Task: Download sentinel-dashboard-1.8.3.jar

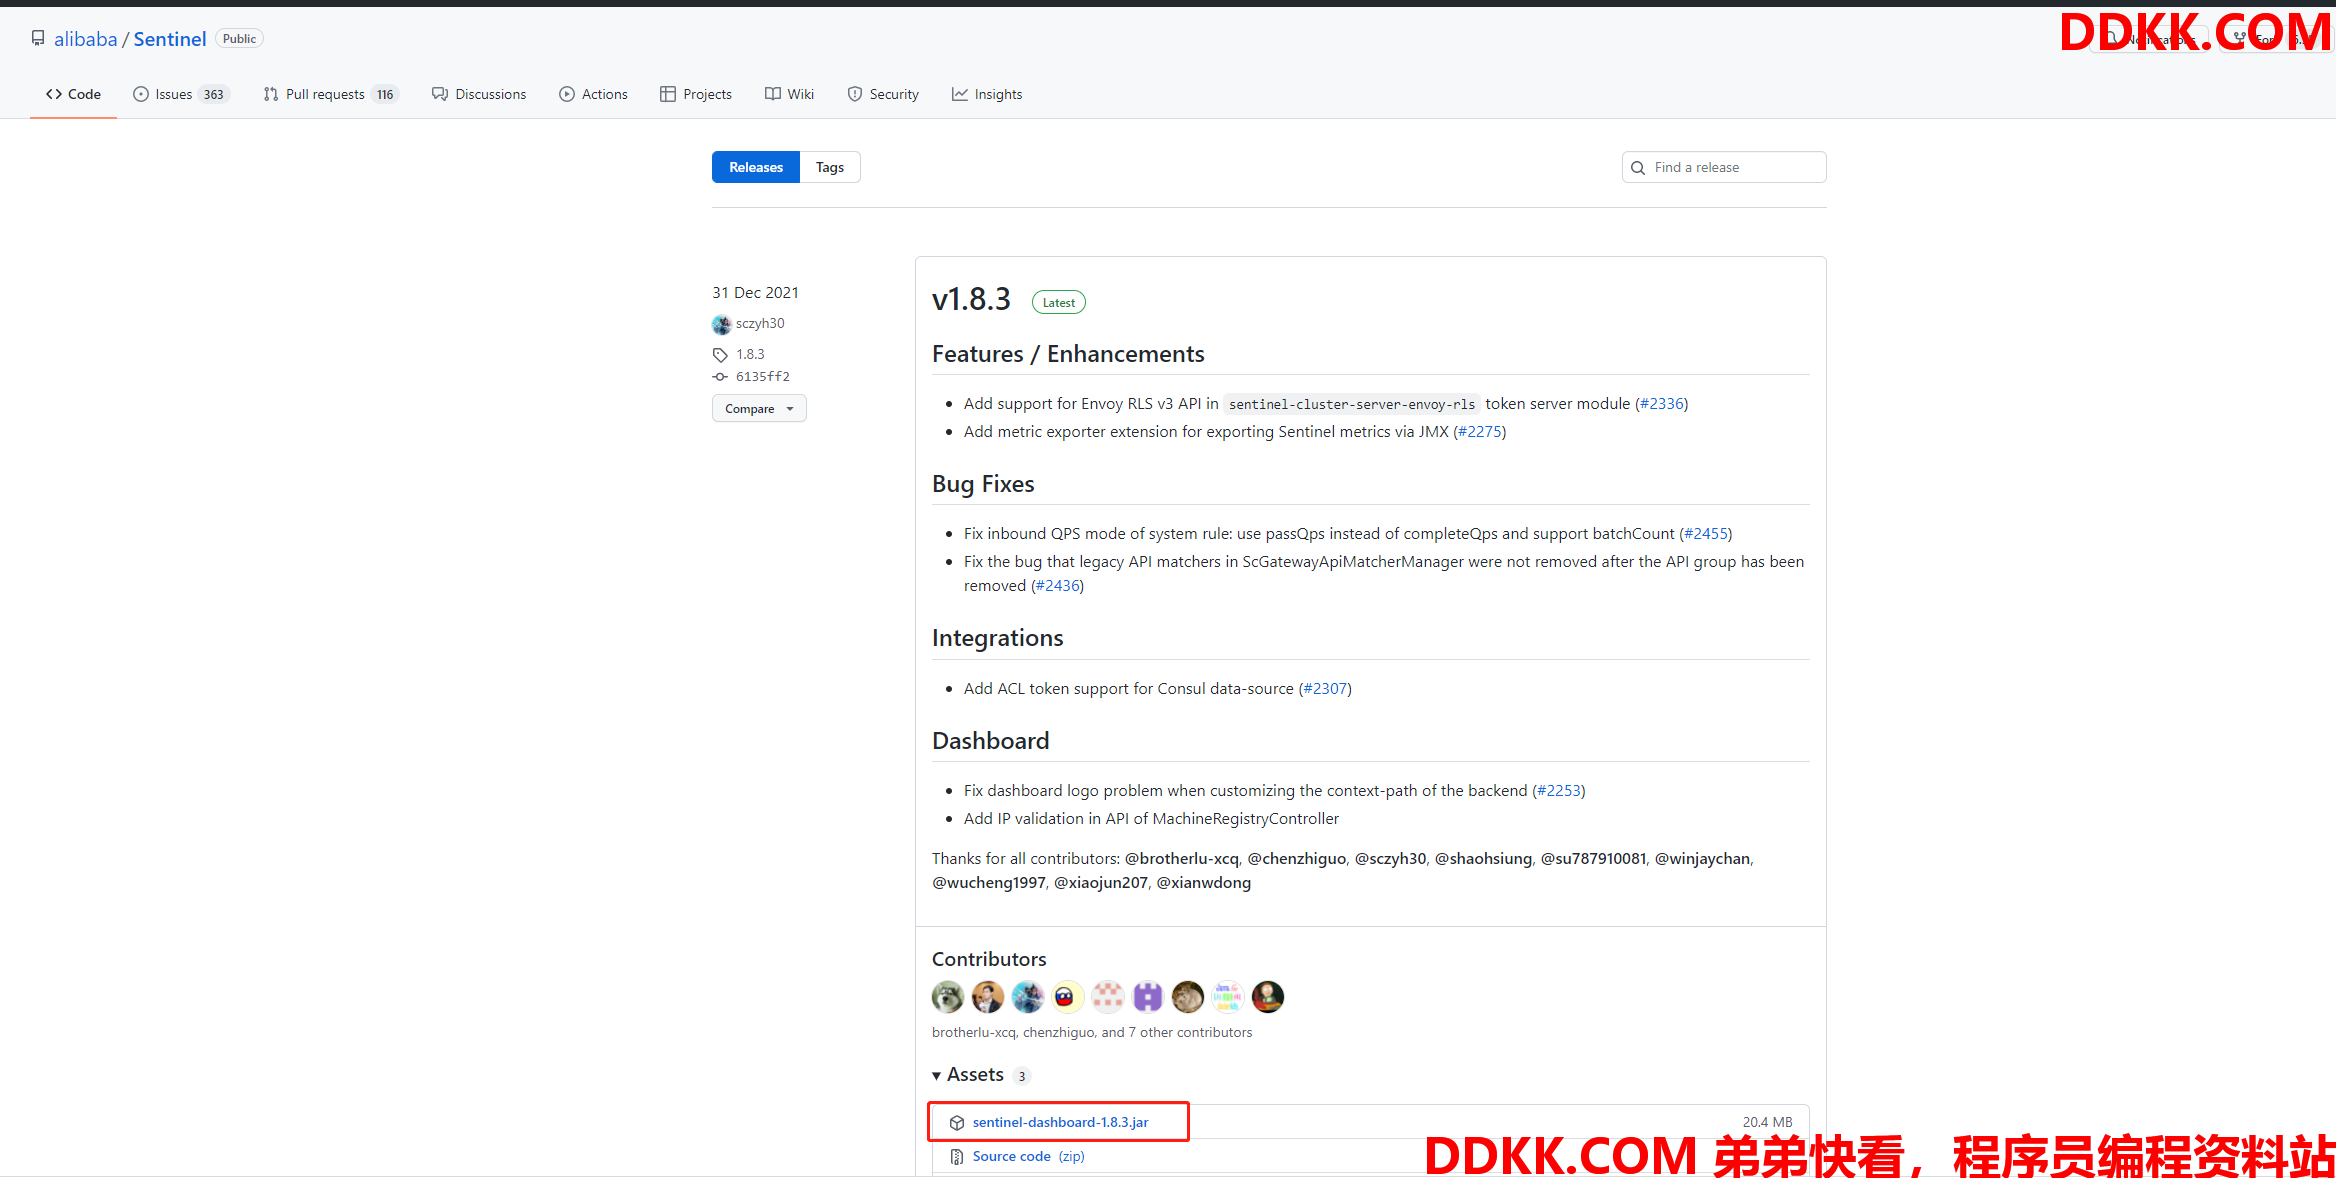Action: [x=1060, y=1122]
